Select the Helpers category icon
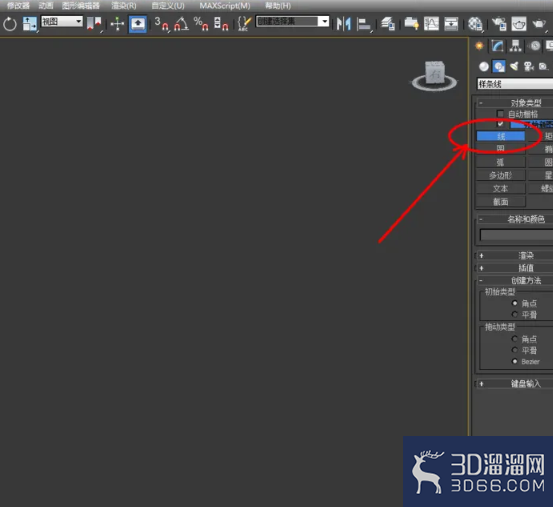This screenshot has height=507, width=553. coord(543,66)
